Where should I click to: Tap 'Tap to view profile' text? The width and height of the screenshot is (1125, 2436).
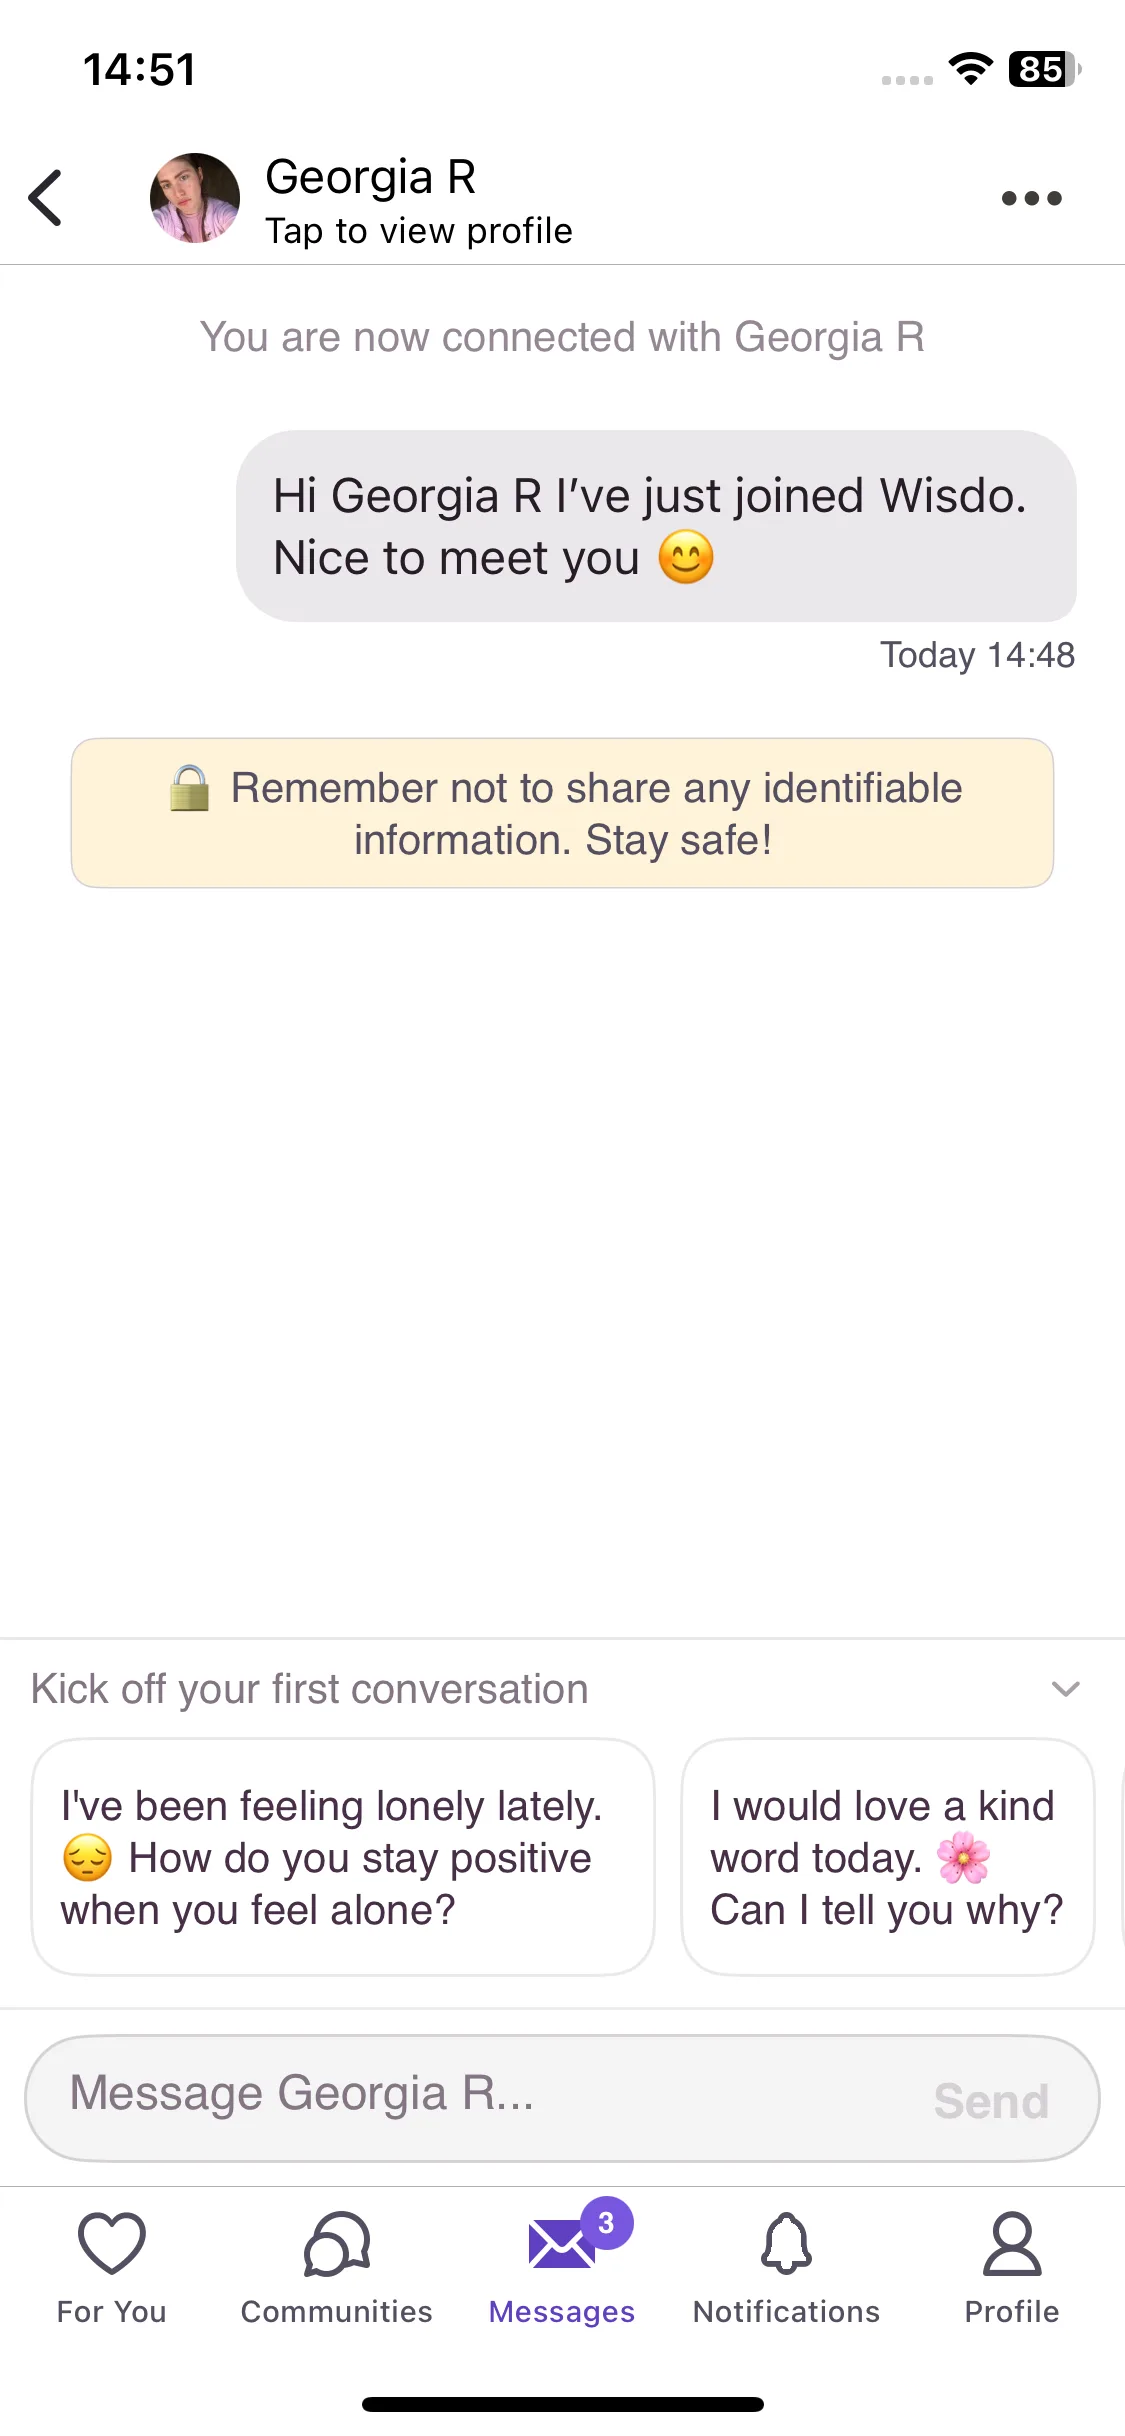419,231
